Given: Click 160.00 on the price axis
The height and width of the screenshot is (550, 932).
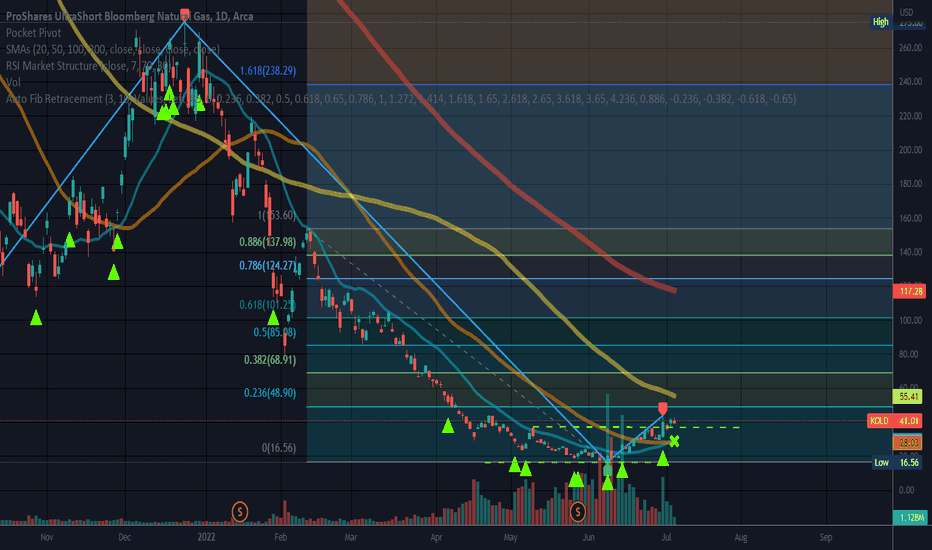Looking at the screenshot, I should 911,218.
